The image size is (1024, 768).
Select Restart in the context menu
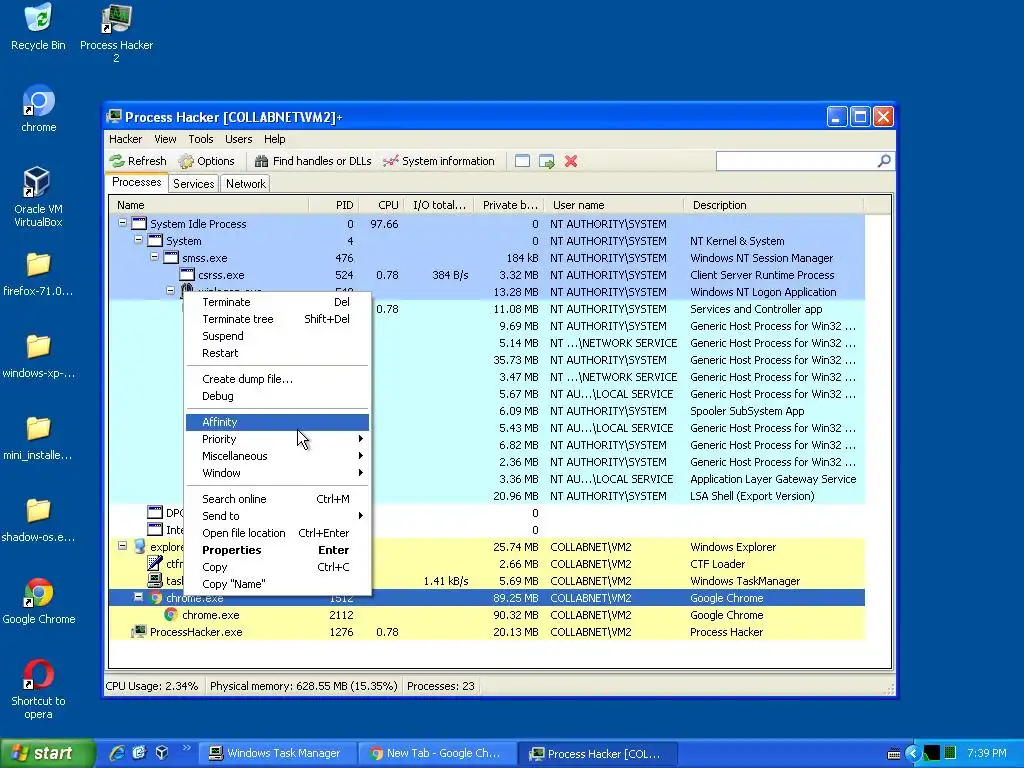[x=277, y=353]
